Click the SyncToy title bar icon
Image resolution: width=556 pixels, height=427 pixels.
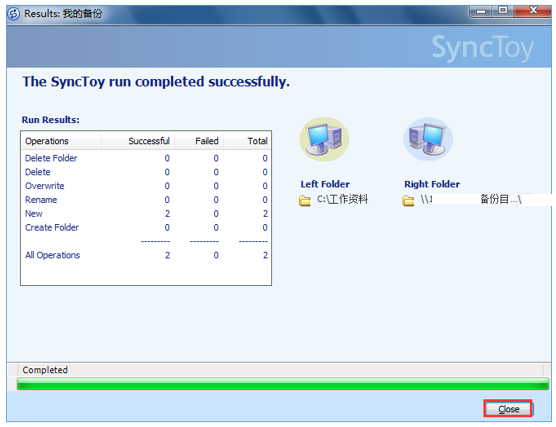pos(13,14)
